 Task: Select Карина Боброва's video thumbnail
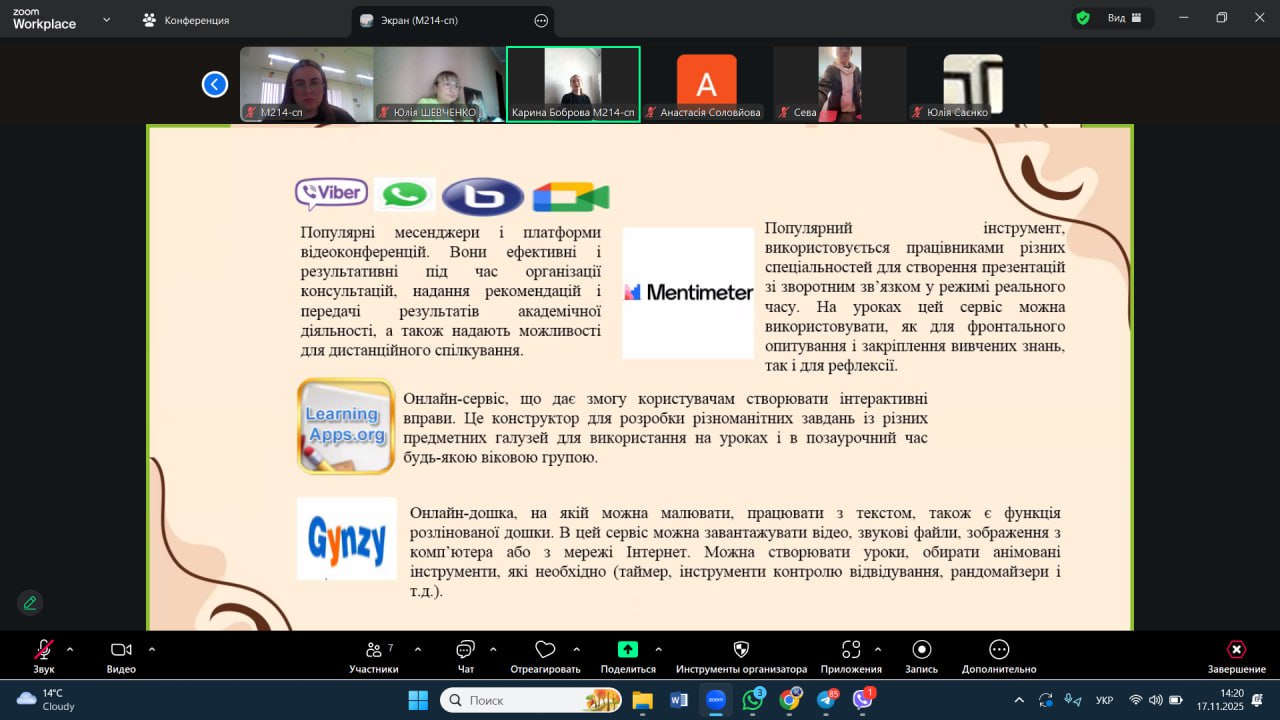click(x=573, y=84)
